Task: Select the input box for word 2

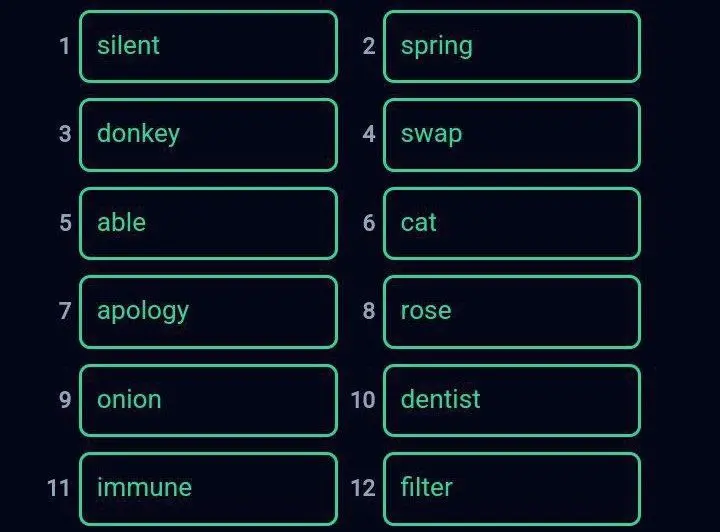Action: 512,46
